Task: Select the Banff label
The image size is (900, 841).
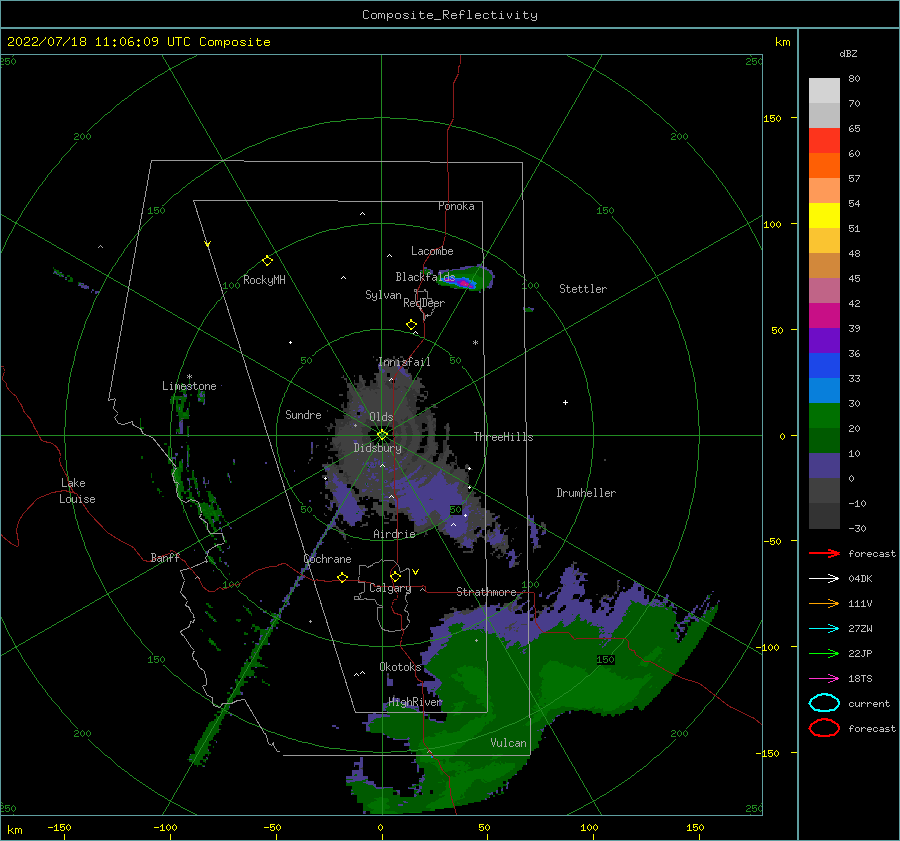Action: point(165,557)
